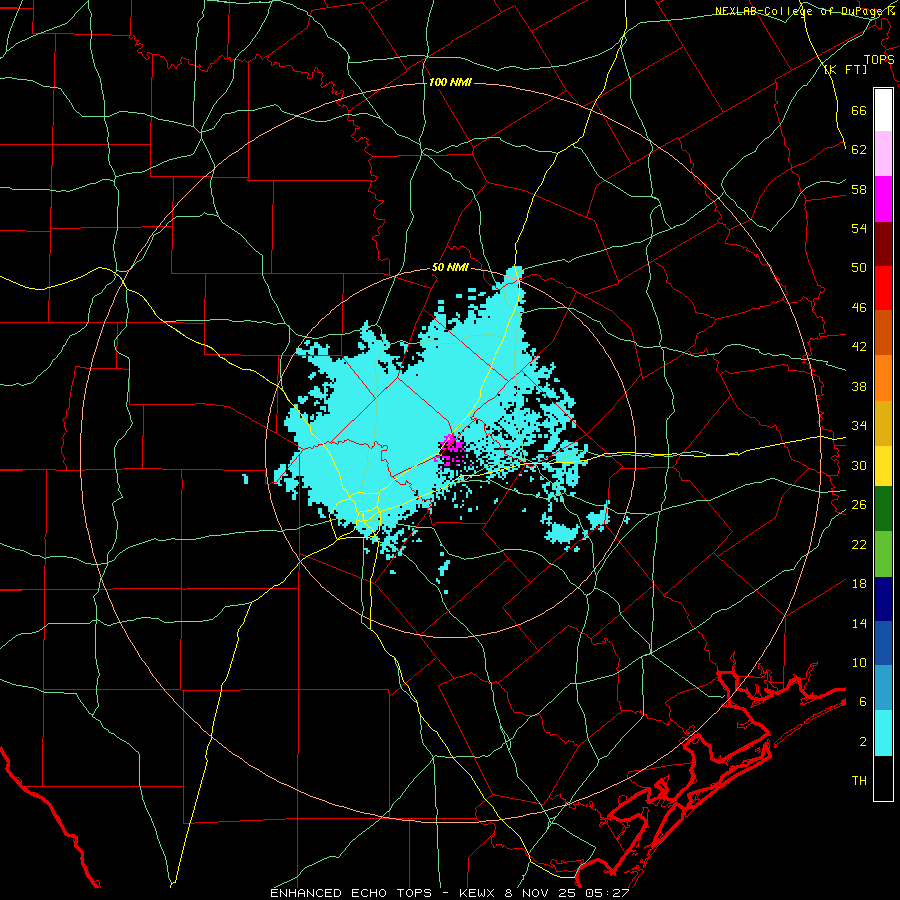Select the "26" legend value
900x900 pixels.
coord(859,505)
